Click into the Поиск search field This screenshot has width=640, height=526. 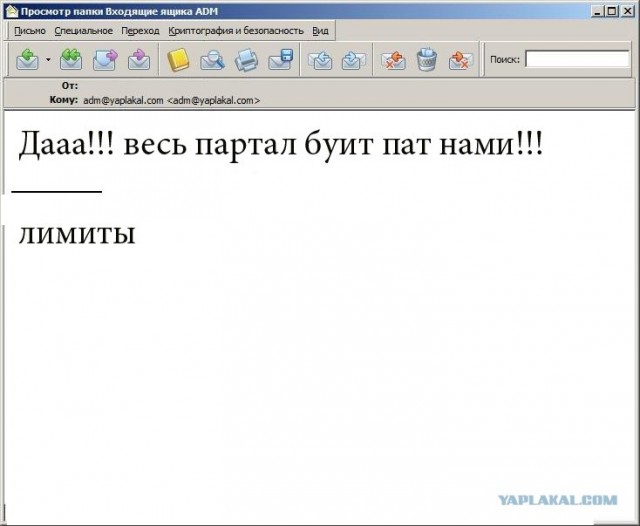[x=577, y=59]
